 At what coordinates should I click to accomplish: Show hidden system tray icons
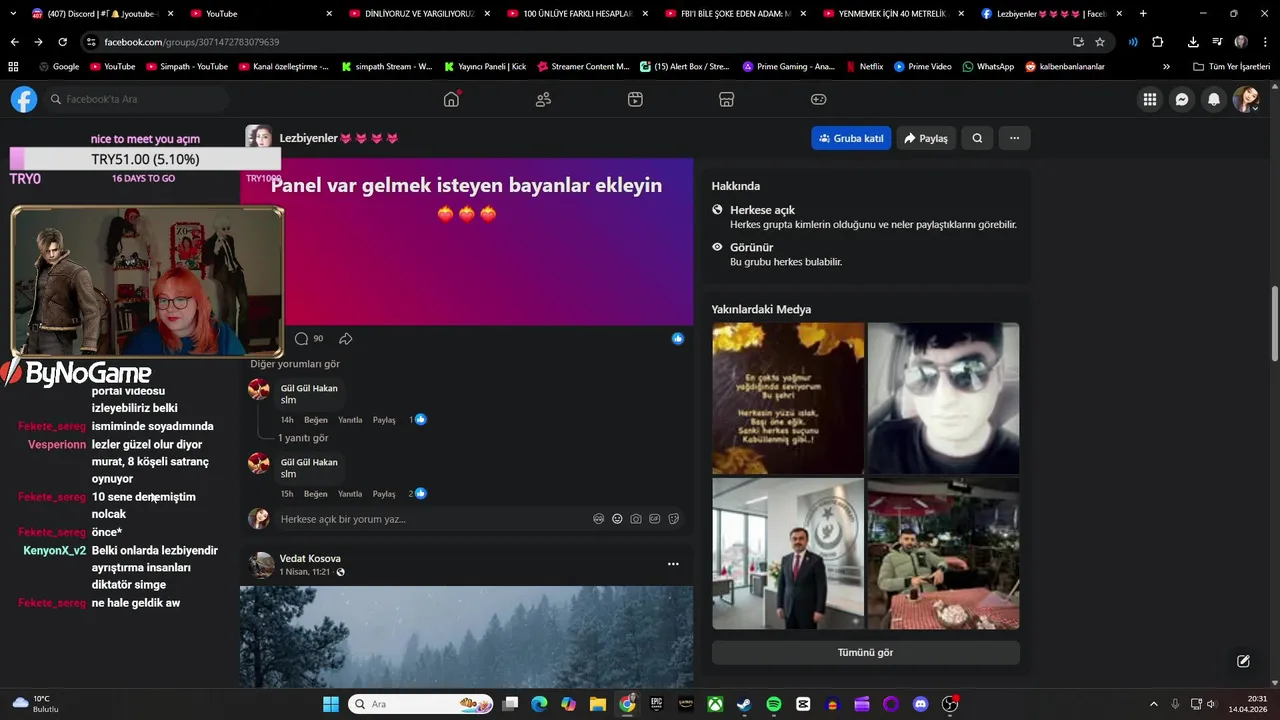(1153, 704)
